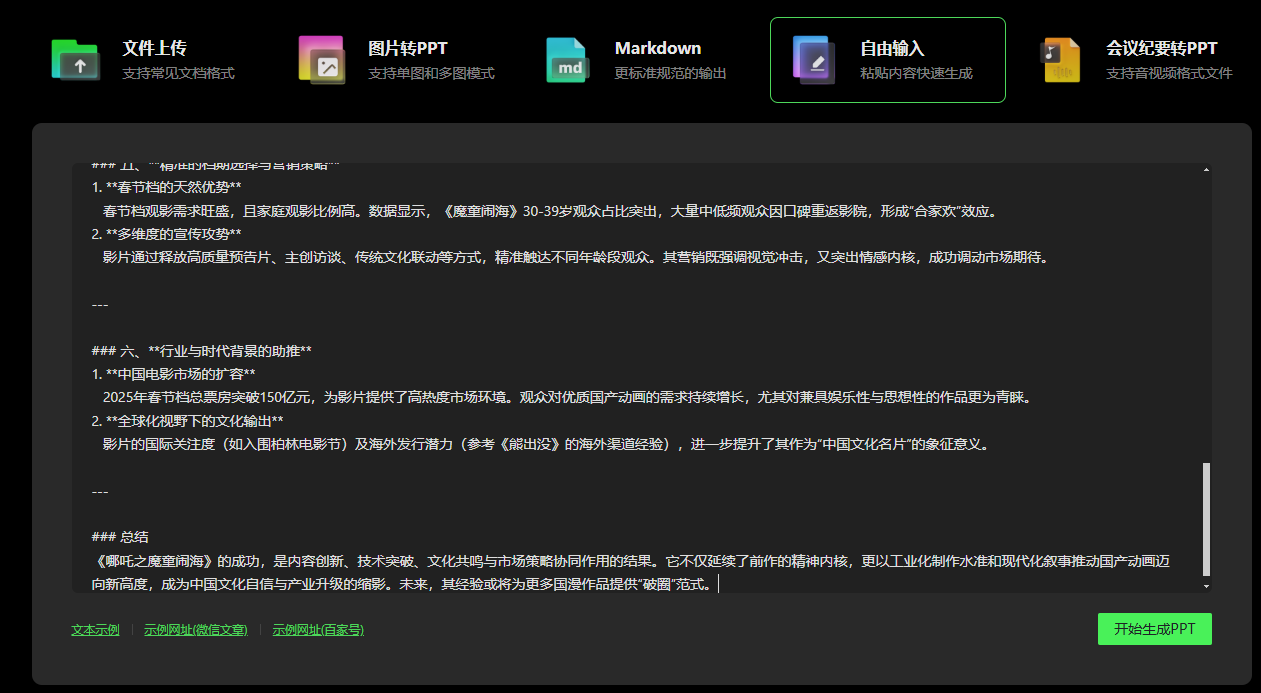Click the line starting "影片的国际关注度"
This screenshot has height=693, width=1261.
point(545,444)
